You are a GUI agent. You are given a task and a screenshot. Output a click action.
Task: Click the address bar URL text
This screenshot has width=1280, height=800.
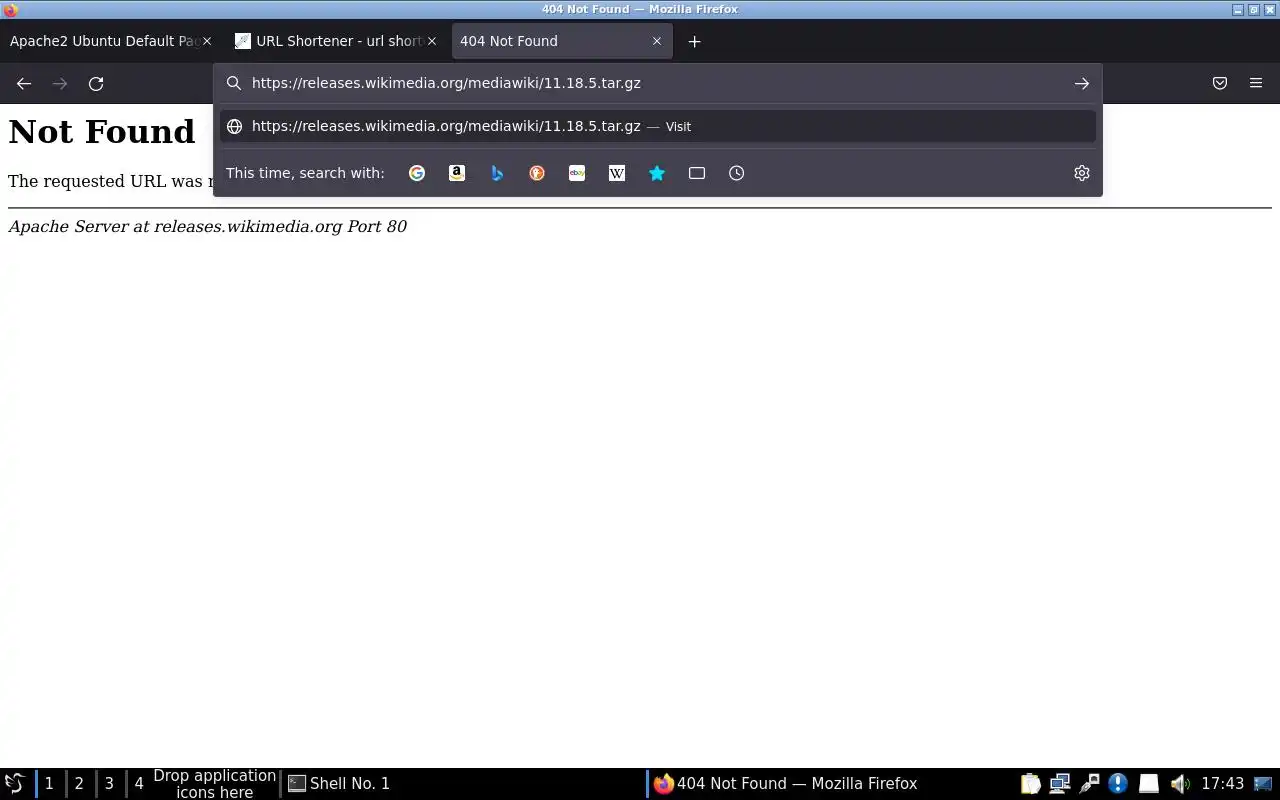(x=446, y=83)
